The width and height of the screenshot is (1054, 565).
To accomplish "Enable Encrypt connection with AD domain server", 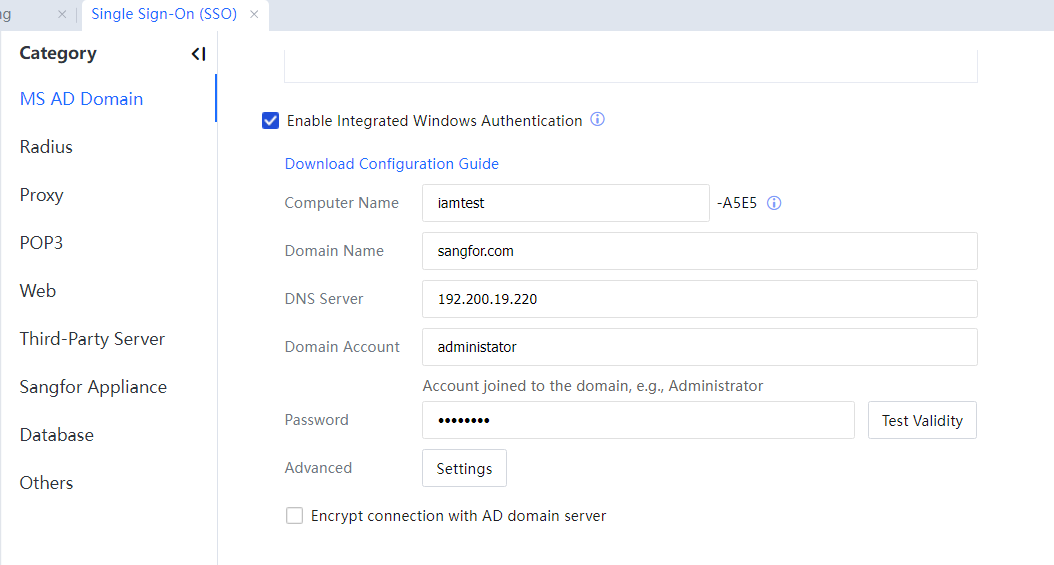I will (x=294, y=516).
